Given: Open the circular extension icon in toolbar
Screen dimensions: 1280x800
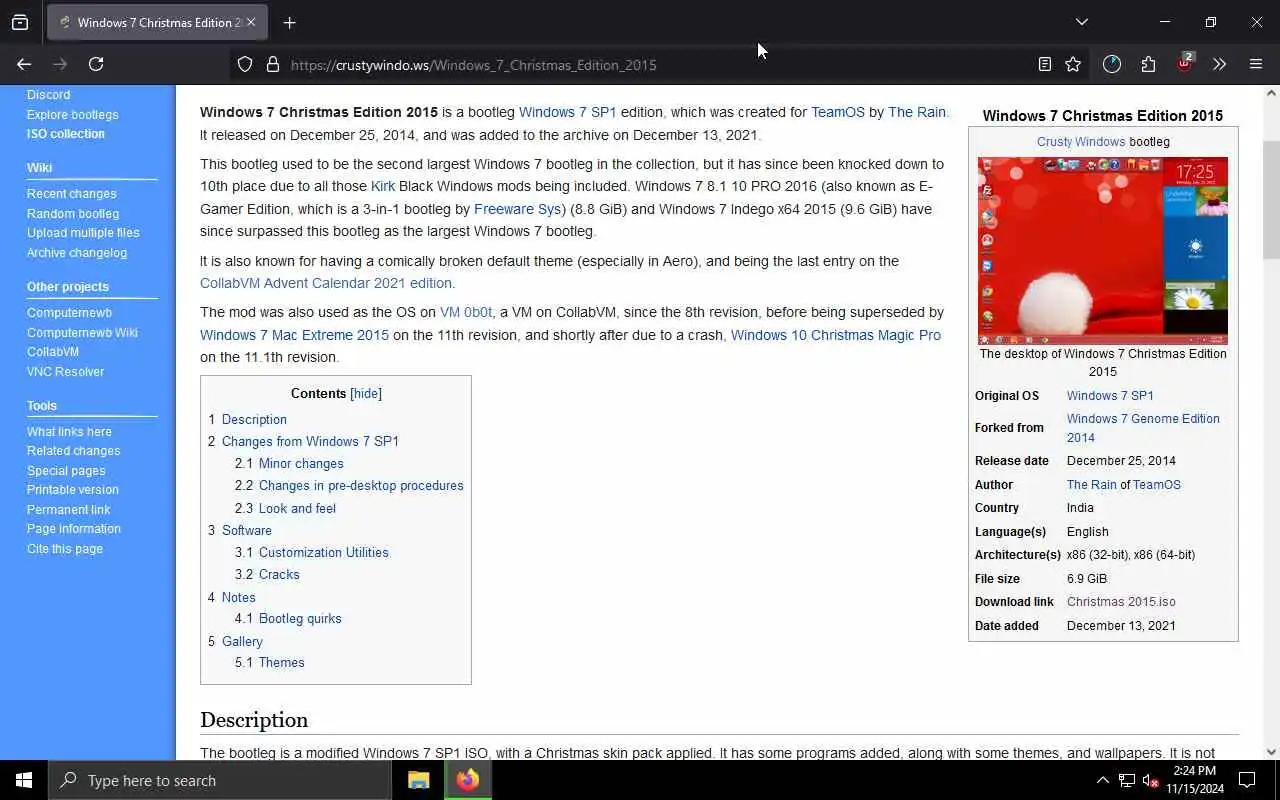Looking at the screenshot, I should point(1112,64).
